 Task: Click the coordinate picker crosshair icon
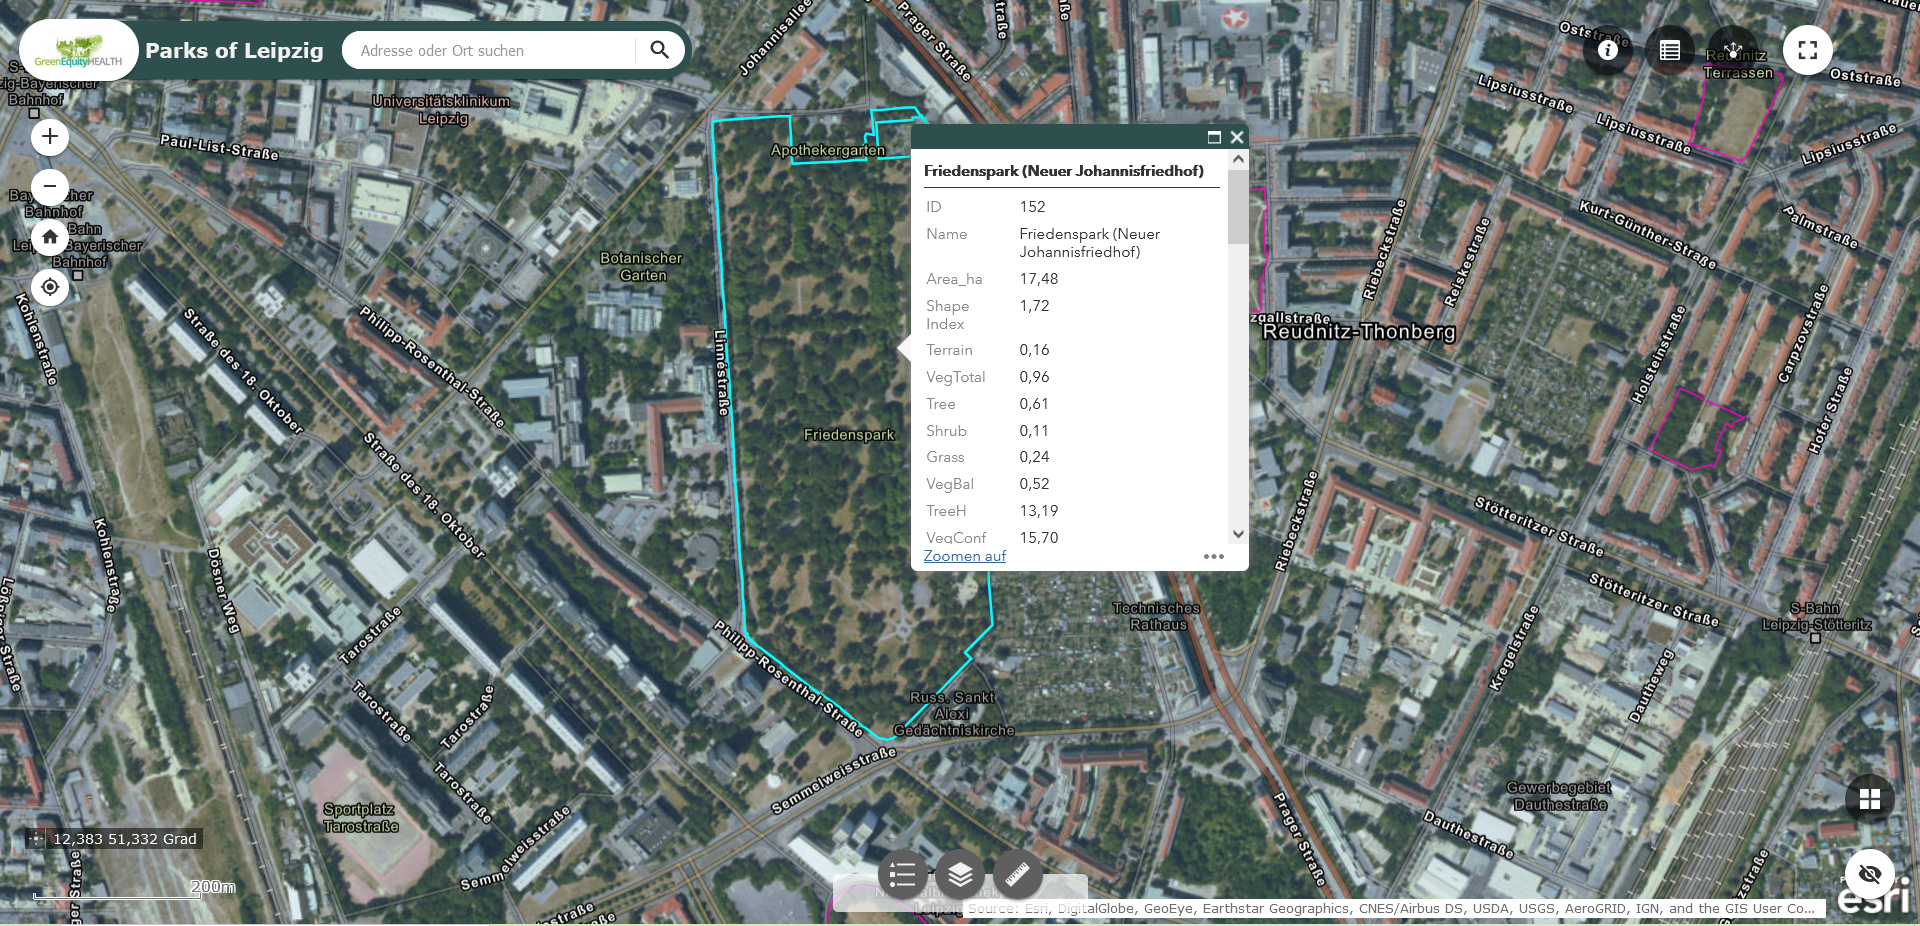coord(37,839)
